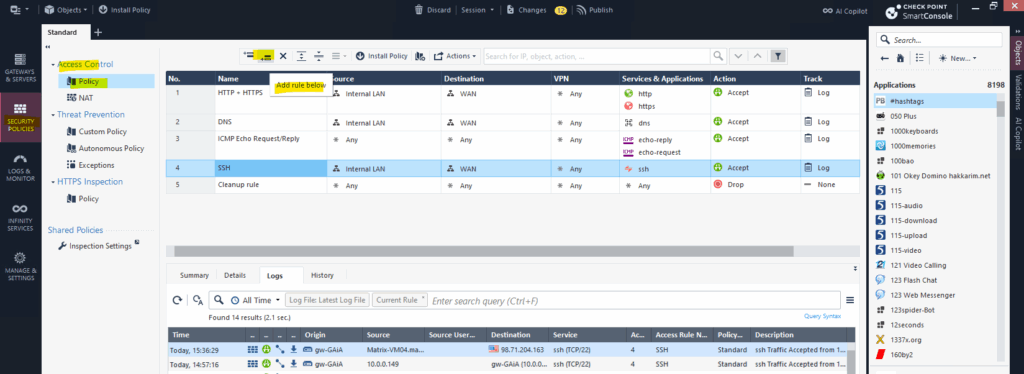
Task: Open Gateways & Servers sidebar view
Action: tap(20, 68)
